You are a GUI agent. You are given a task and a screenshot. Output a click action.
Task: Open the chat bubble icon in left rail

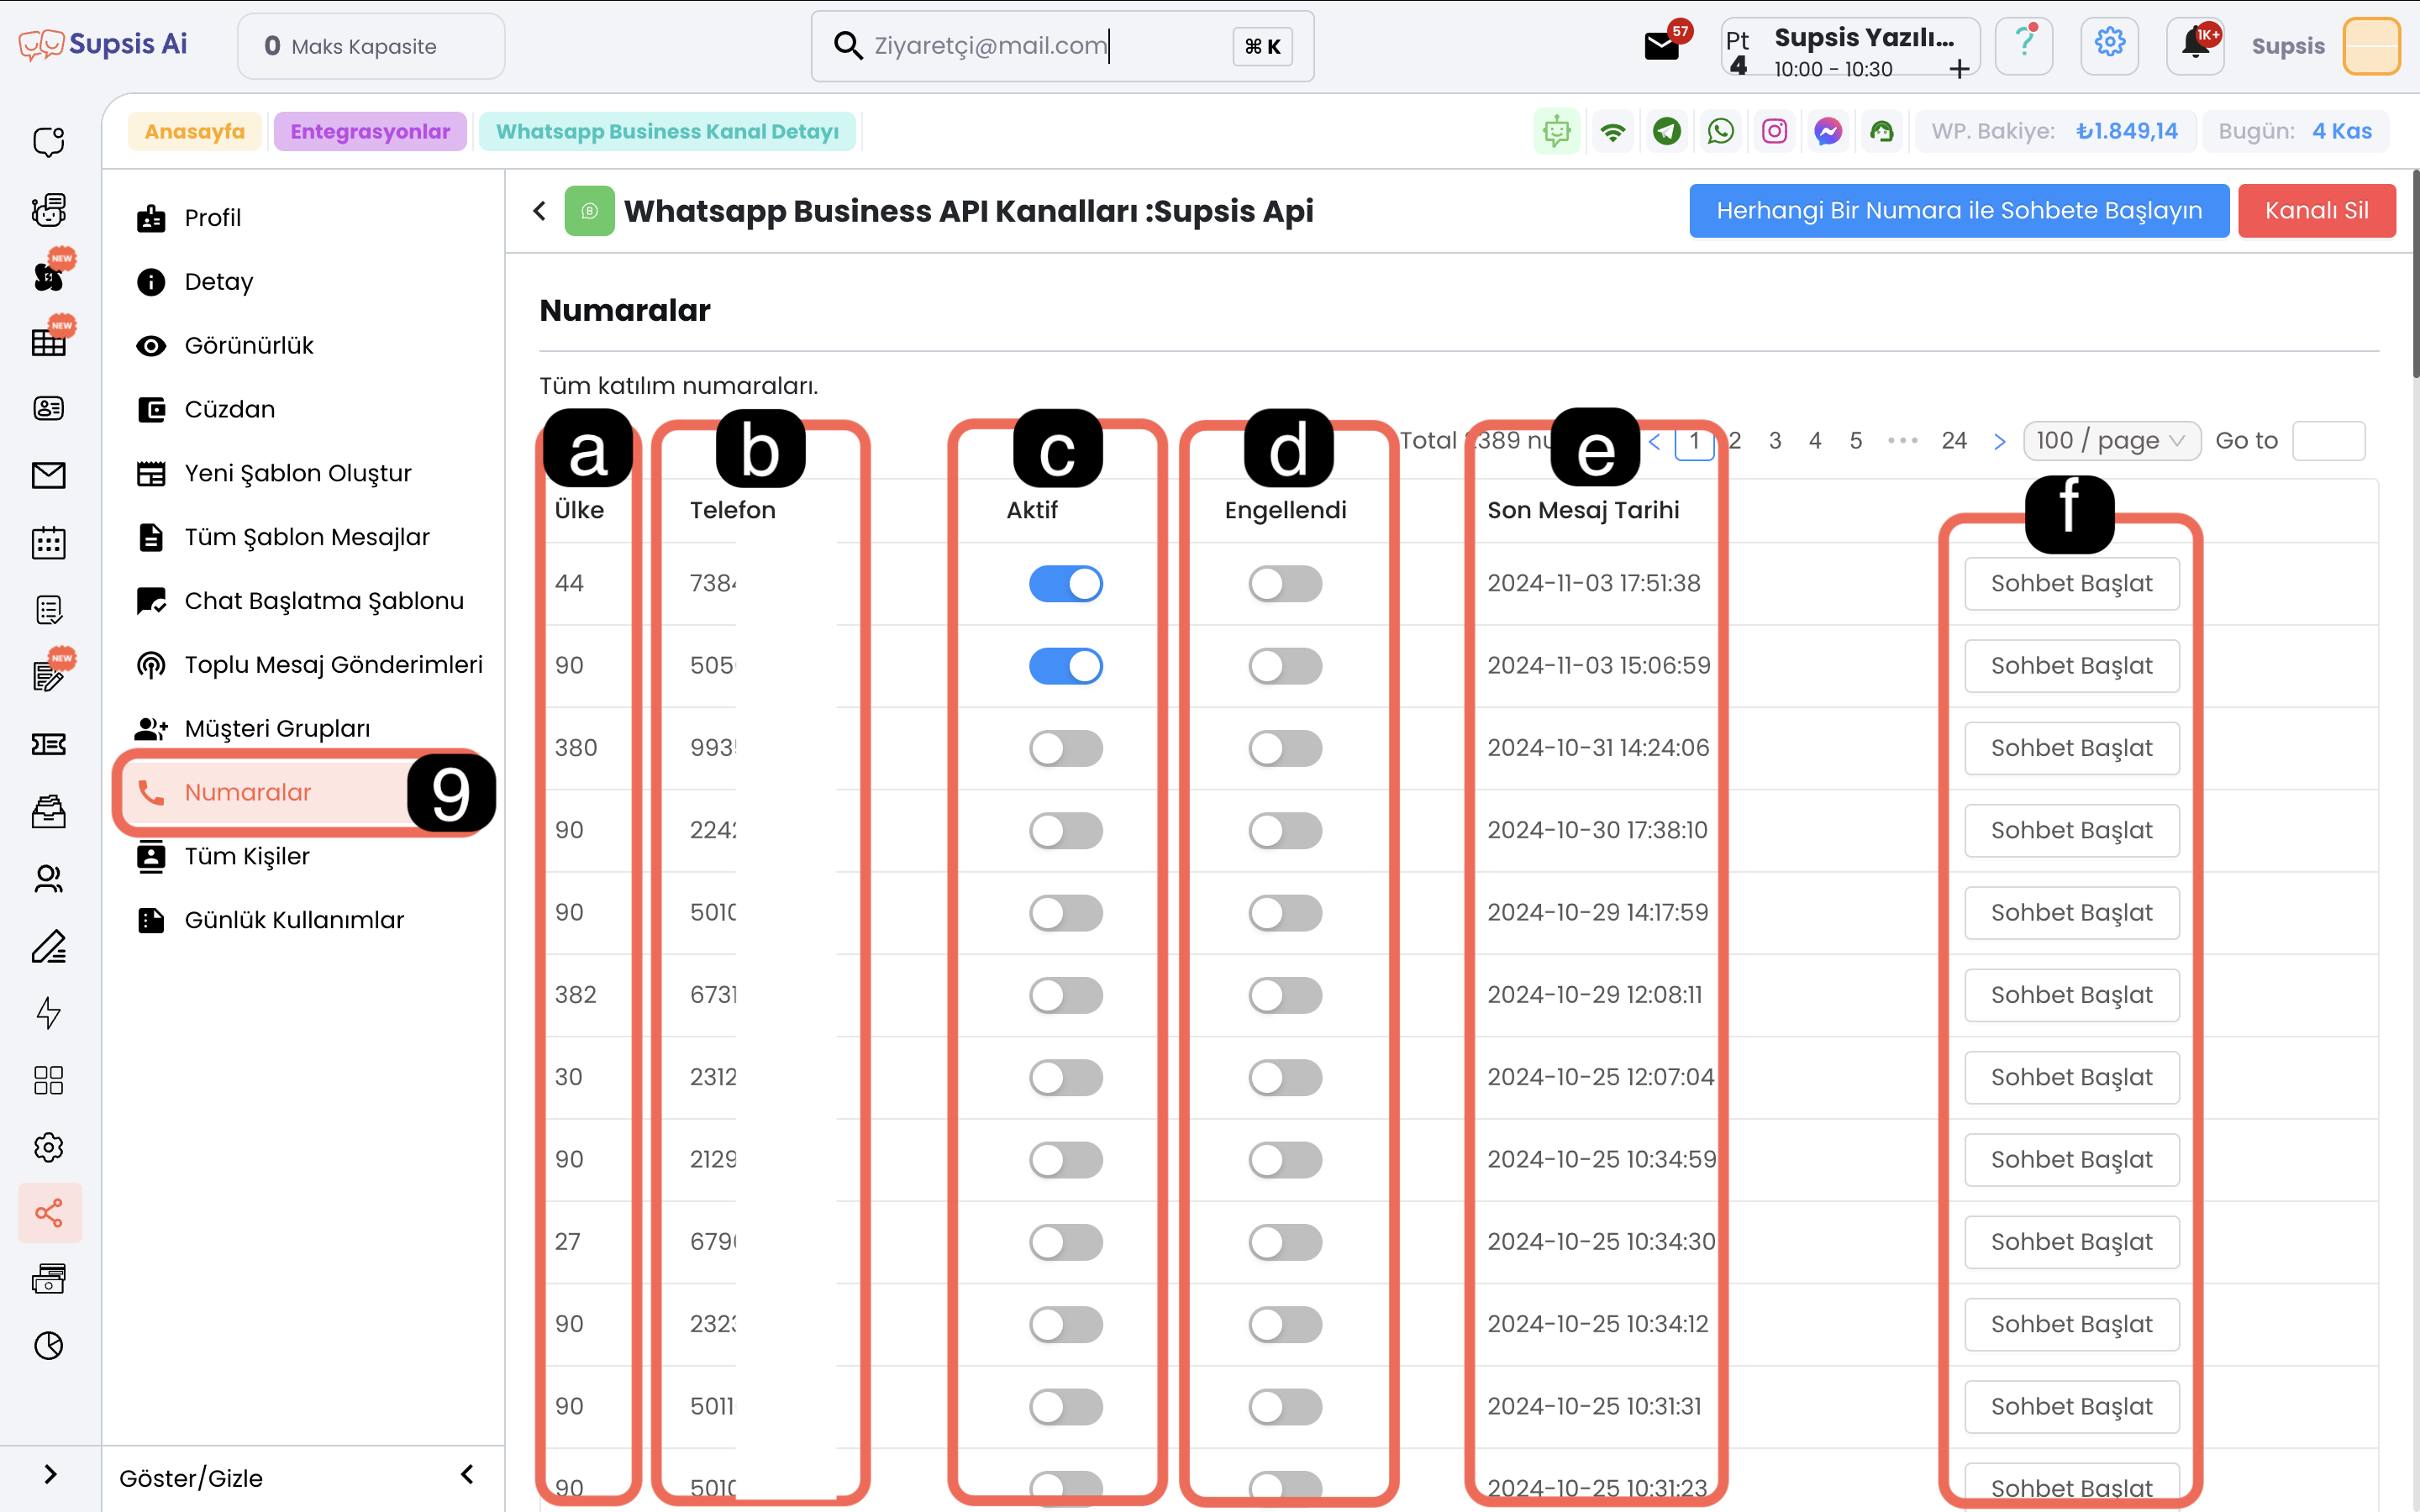pos(48,142)
